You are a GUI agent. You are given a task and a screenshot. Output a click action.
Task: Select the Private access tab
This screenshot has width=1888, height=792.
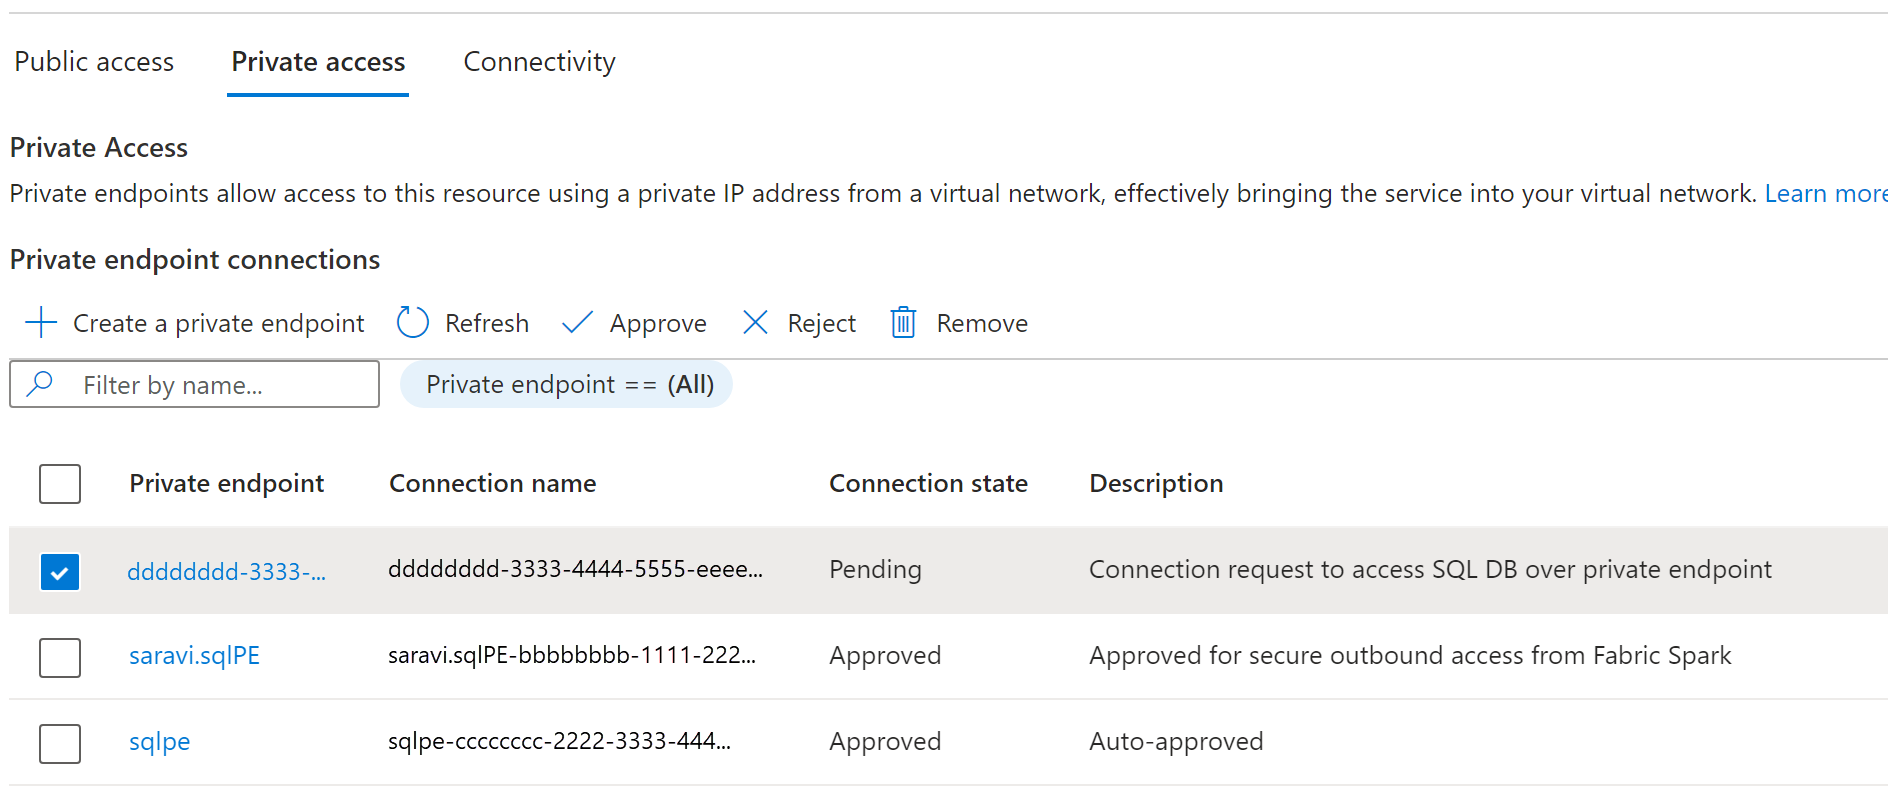point(318,62)
